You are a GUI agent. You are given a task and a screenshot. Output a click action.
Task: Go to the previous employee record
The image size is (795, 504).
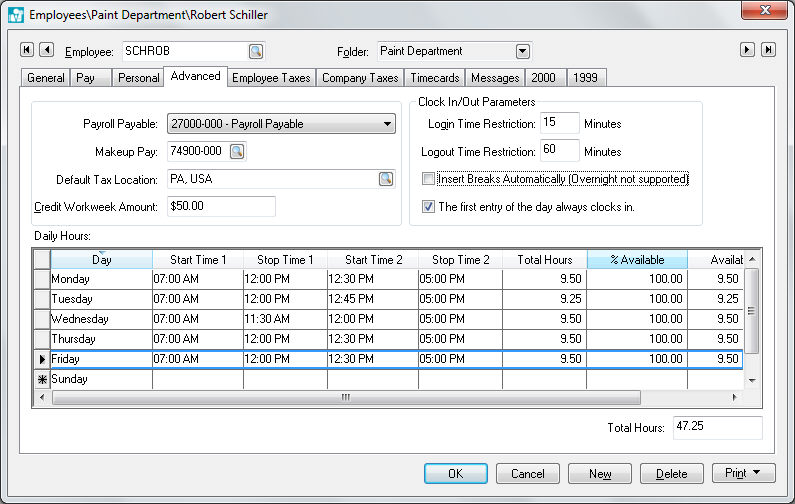pyautogui.click(x=46, y=50)
